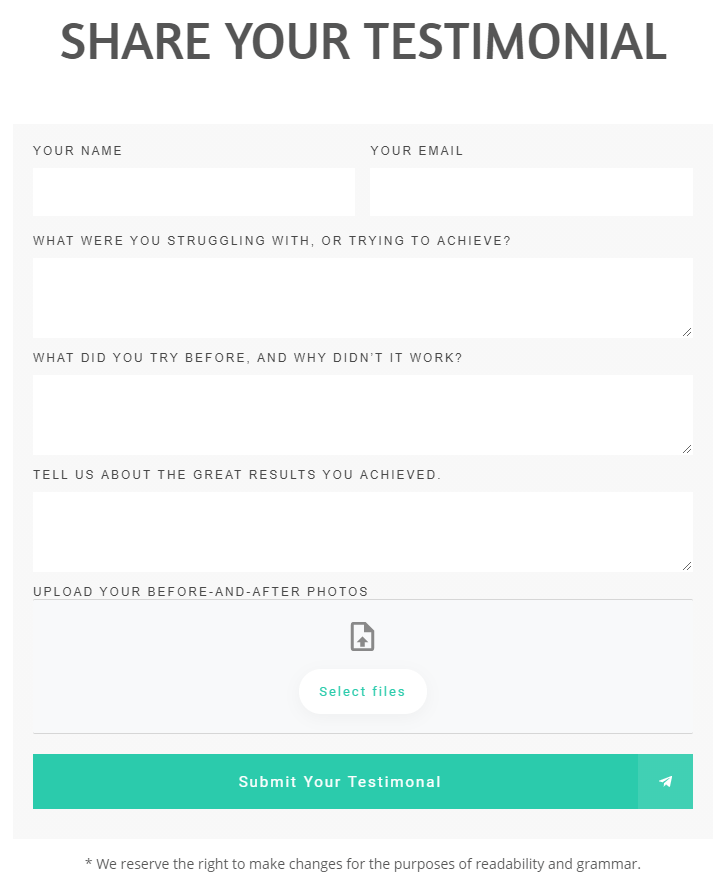Click the paper plane send icon
728x882 pixels.
665,782
